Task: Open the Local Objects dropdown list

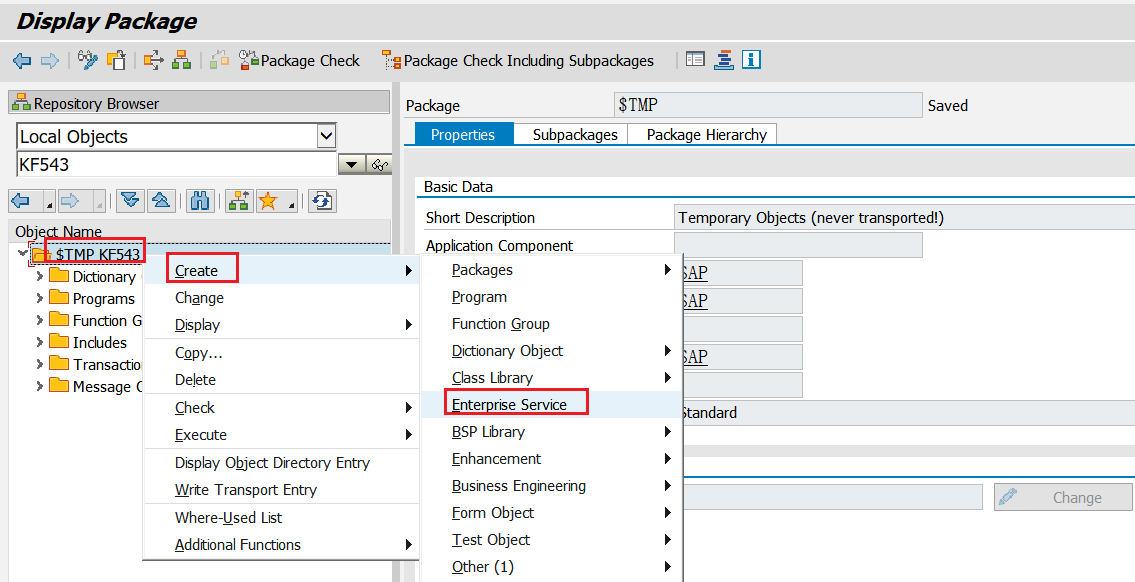Action: 326,136
